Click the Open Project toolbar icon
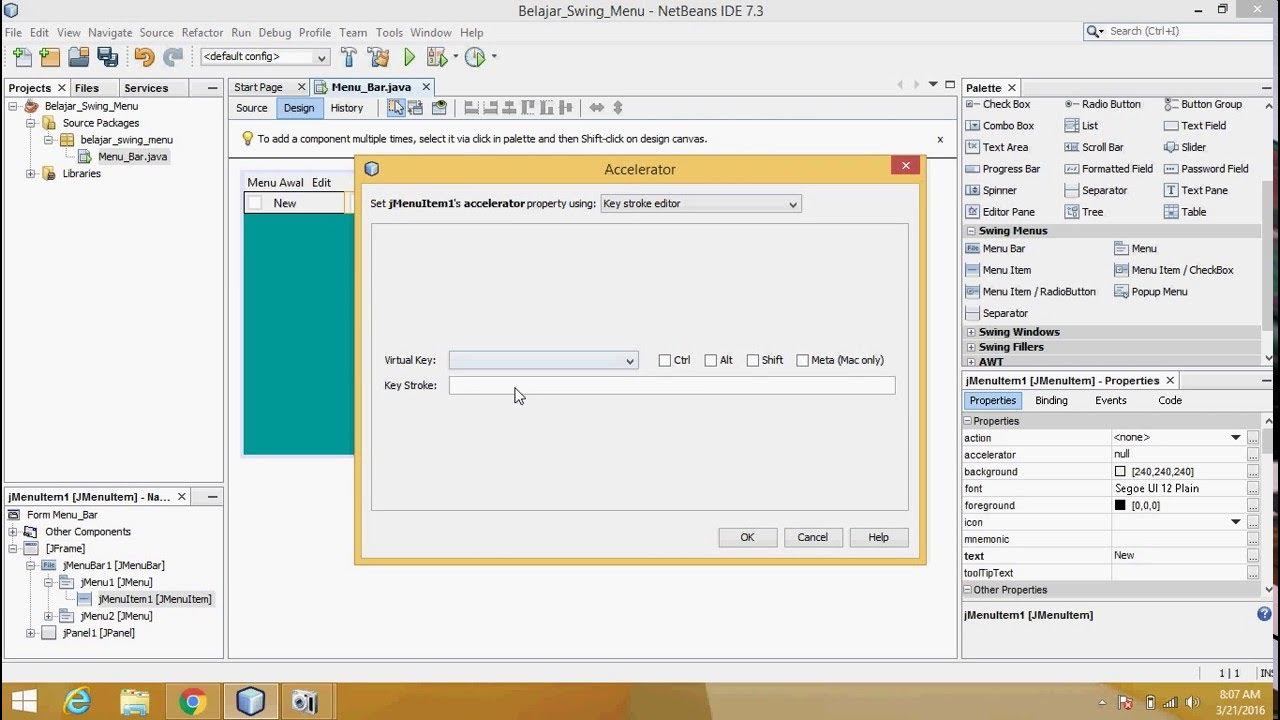Image resolution: width=1280 pixels, height=720 pixels. [79, 57]
